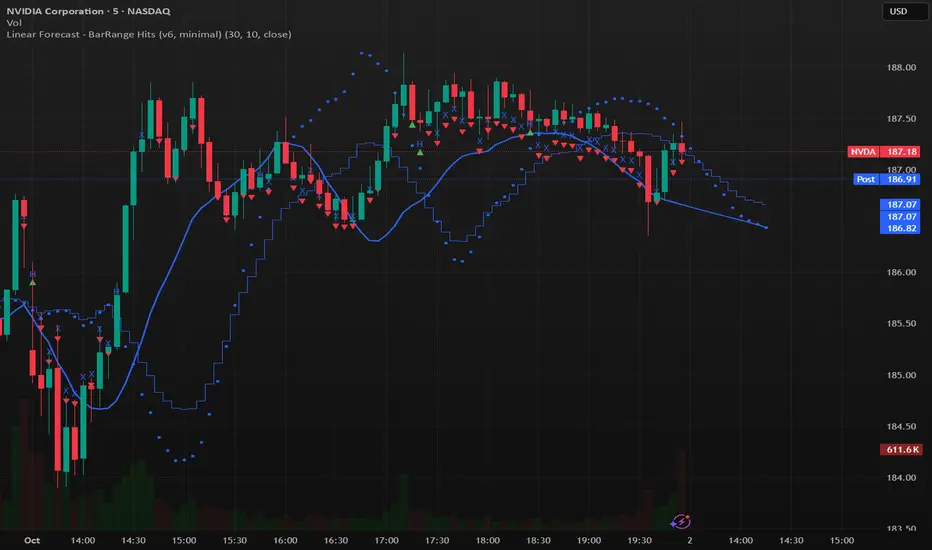This screenshot has height=550, width=932.
Task: Click the 184.00 price axis label
Action: coord(901,477)
